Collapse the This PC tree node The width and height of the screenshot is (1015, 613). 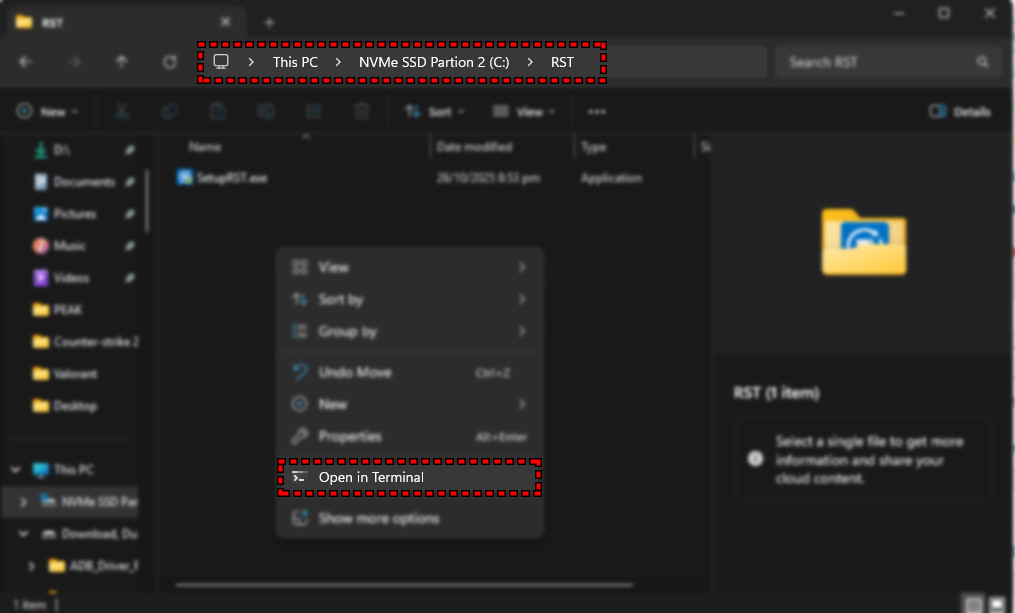coord(14,469)
